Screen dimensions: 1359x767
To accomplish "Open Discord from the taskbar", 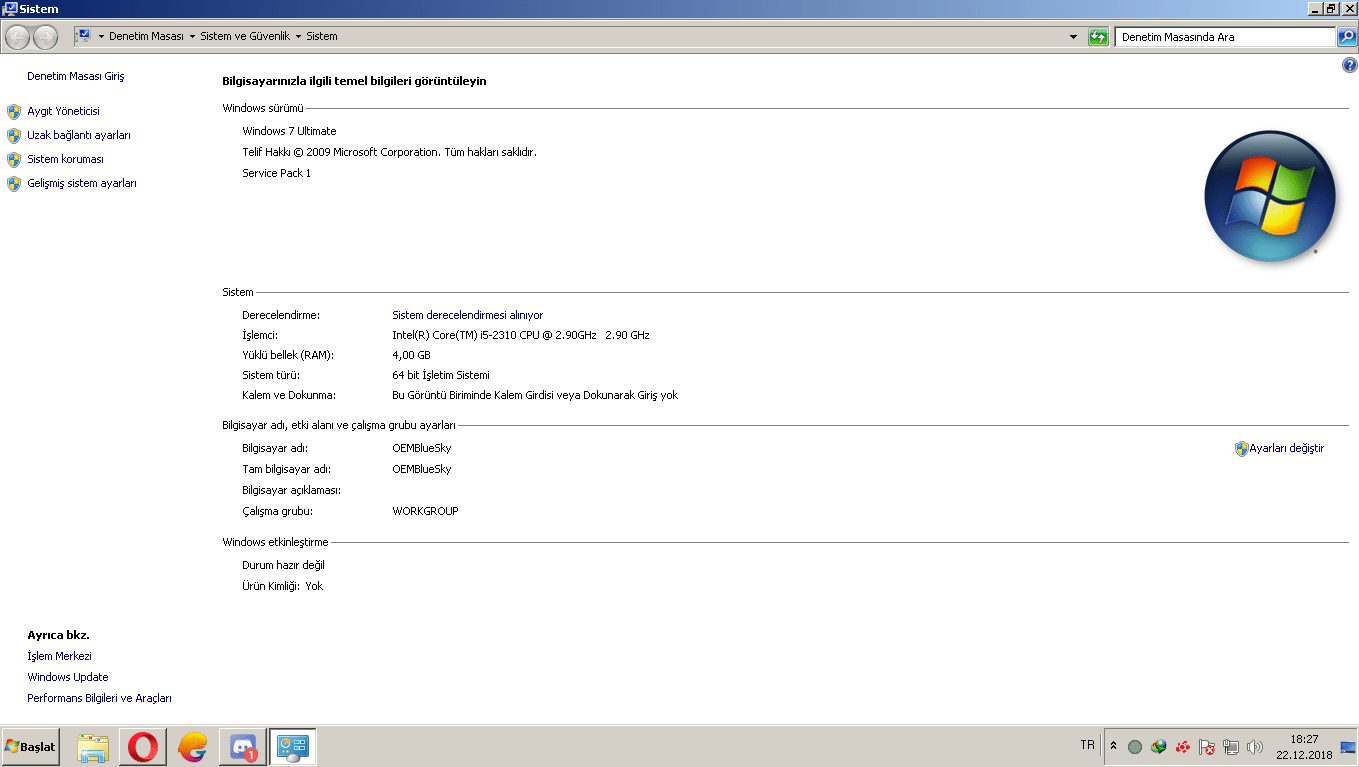I will pyautogui.click(x=243, y=747).
